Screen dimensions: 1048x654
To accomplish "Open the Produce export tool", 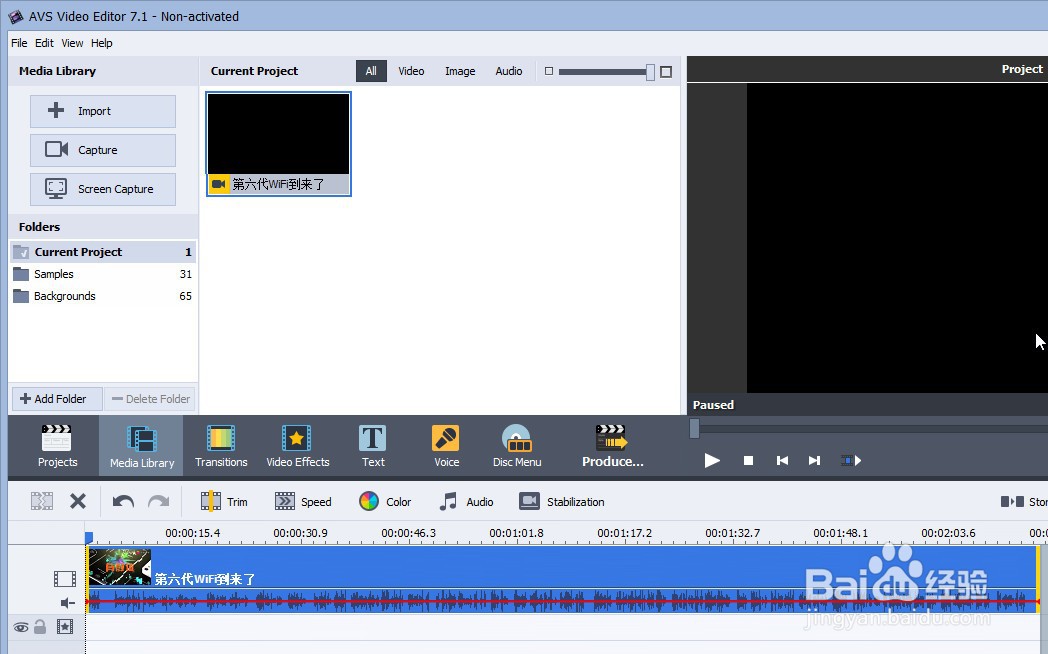I will click(611, 445).
